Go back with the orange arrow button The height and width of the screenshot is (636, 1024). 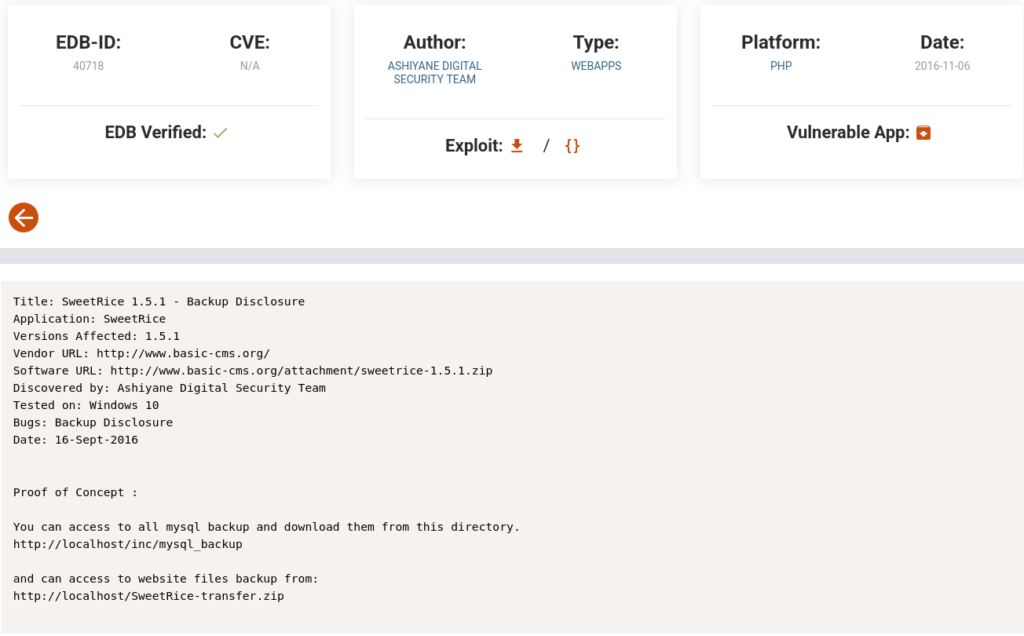[x=24, y=217]
